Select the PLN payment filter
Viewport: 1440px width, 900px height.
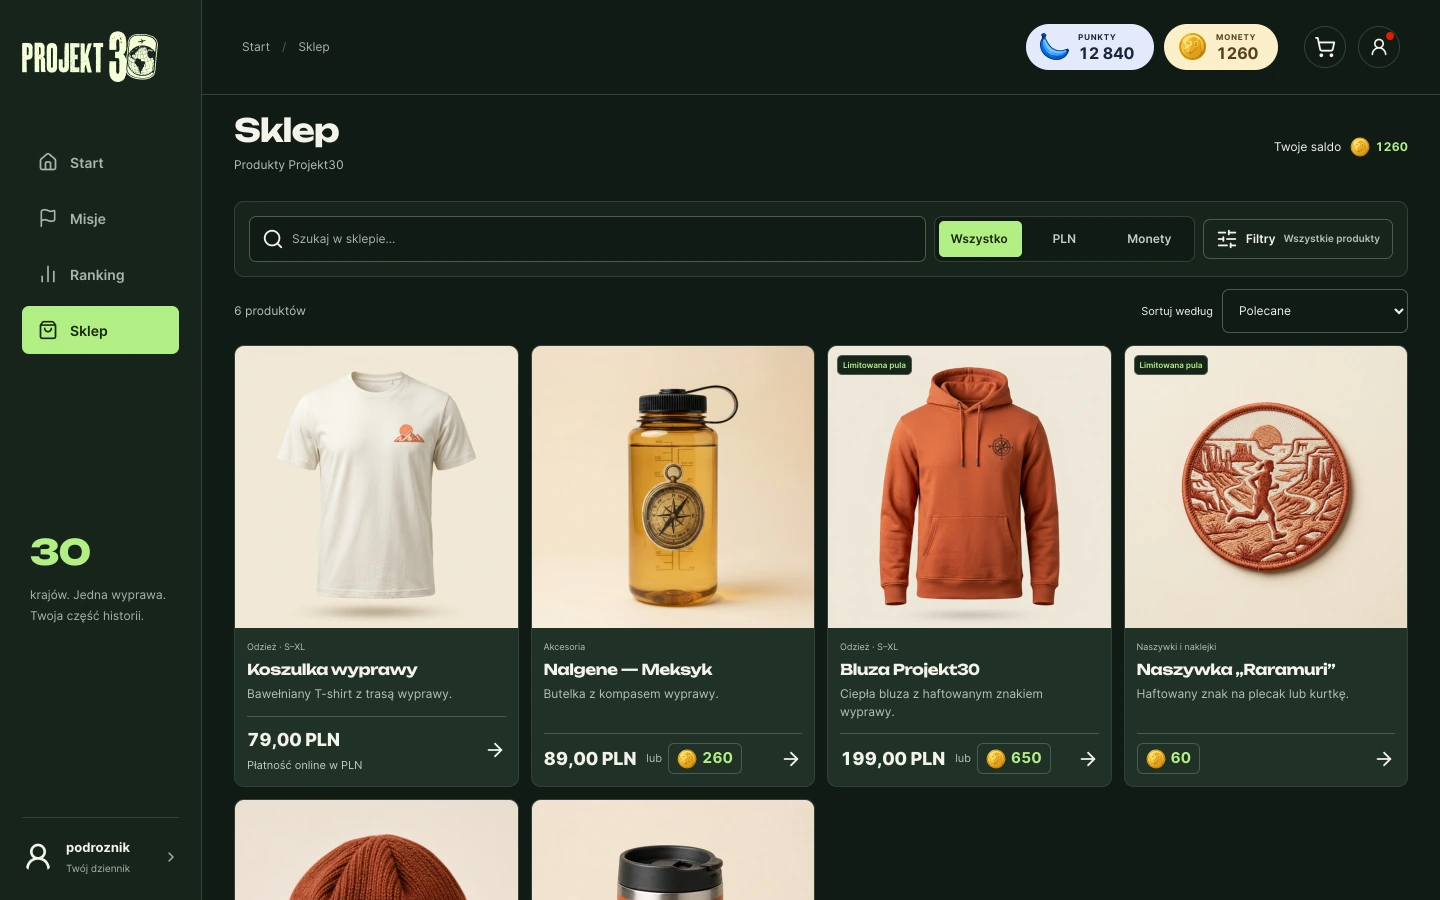coord(1064,239)
